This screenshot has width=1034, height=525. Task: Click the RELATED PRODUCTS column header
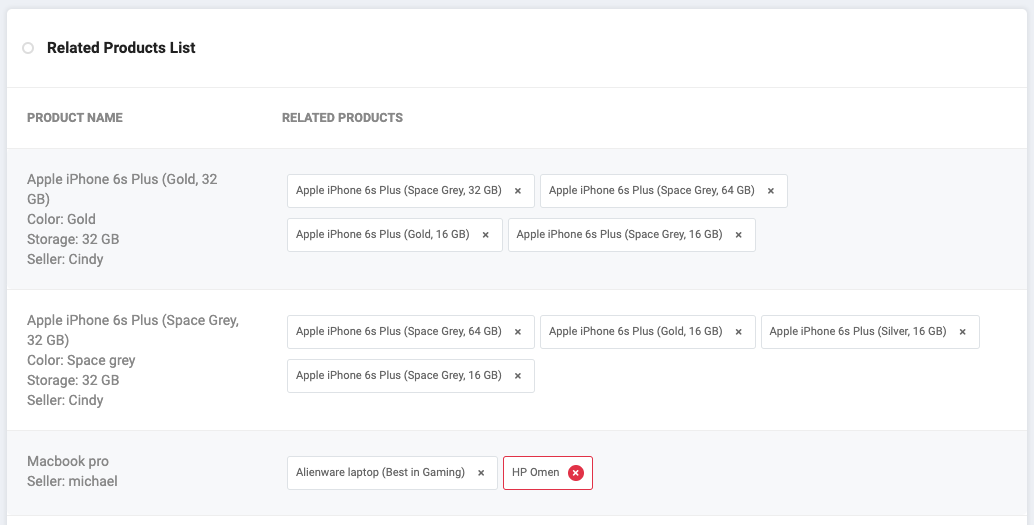tap(342, 118)
